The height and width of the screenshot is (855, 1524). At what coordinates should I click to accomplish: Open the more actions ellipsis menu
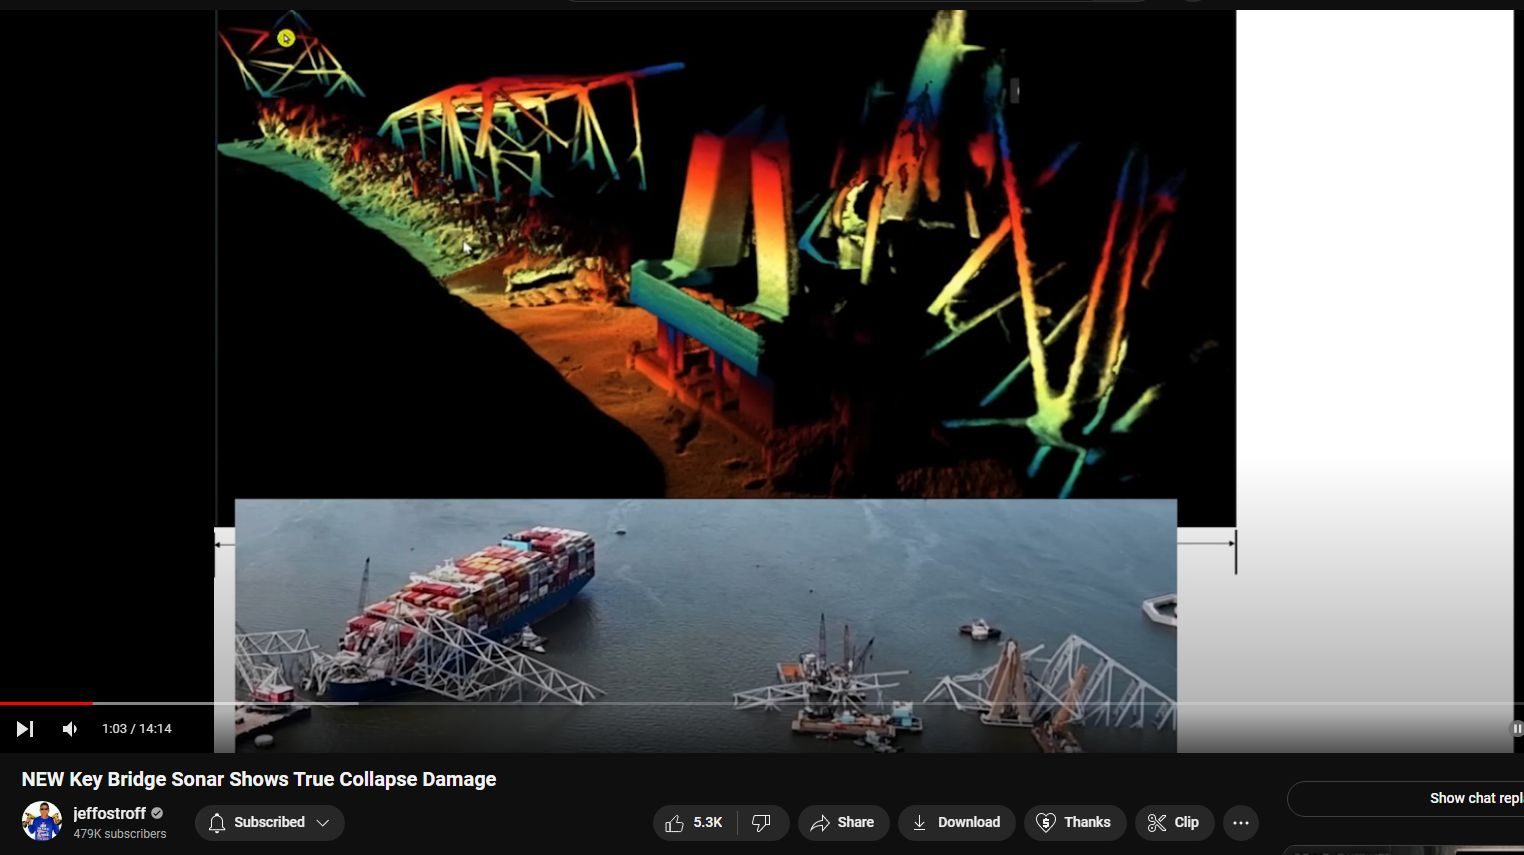coord(1241,822)
